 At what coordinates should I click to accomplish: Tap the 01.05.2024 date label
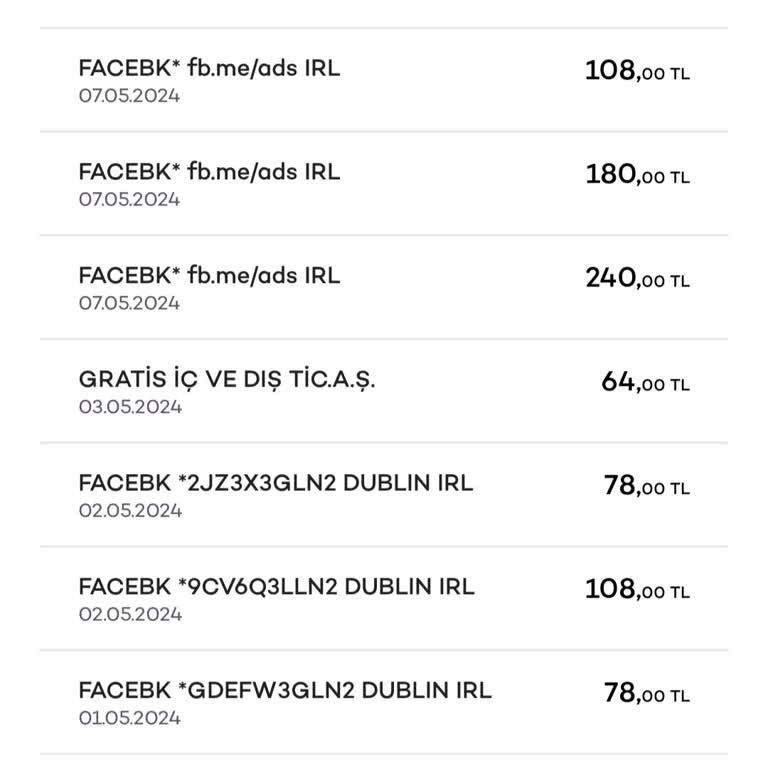coord(130,718)
